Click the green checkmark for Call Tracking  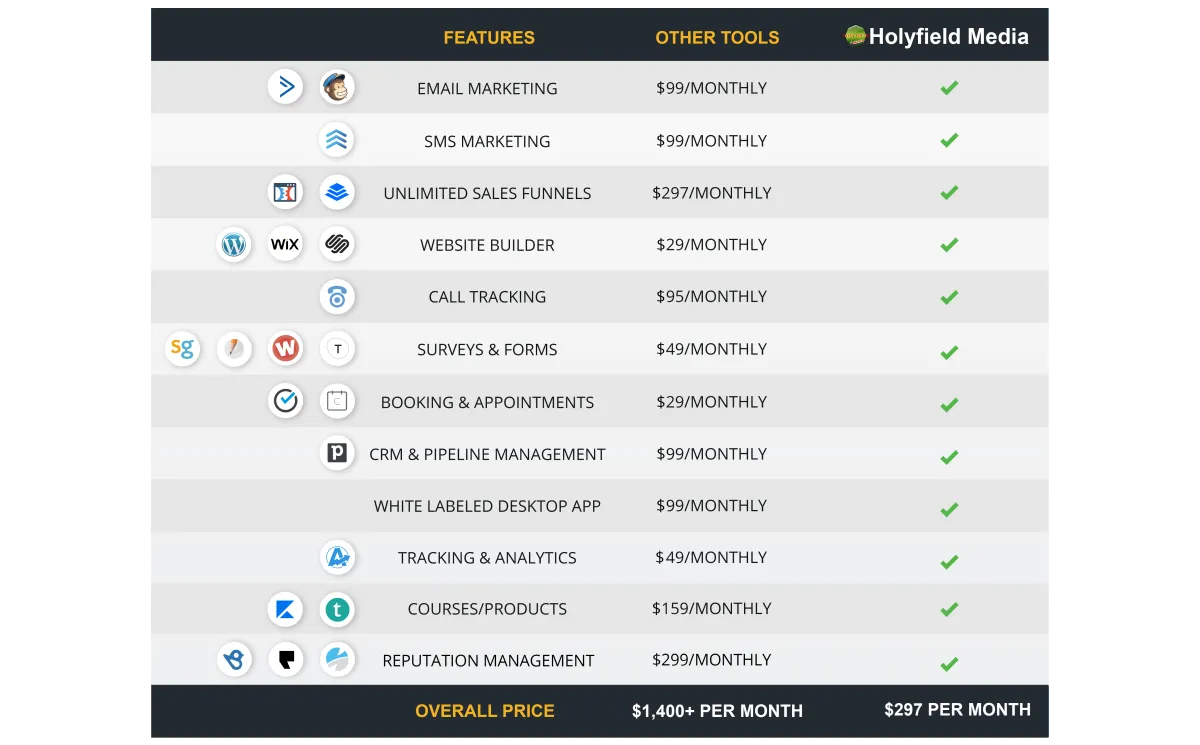[x=949, y=297]
